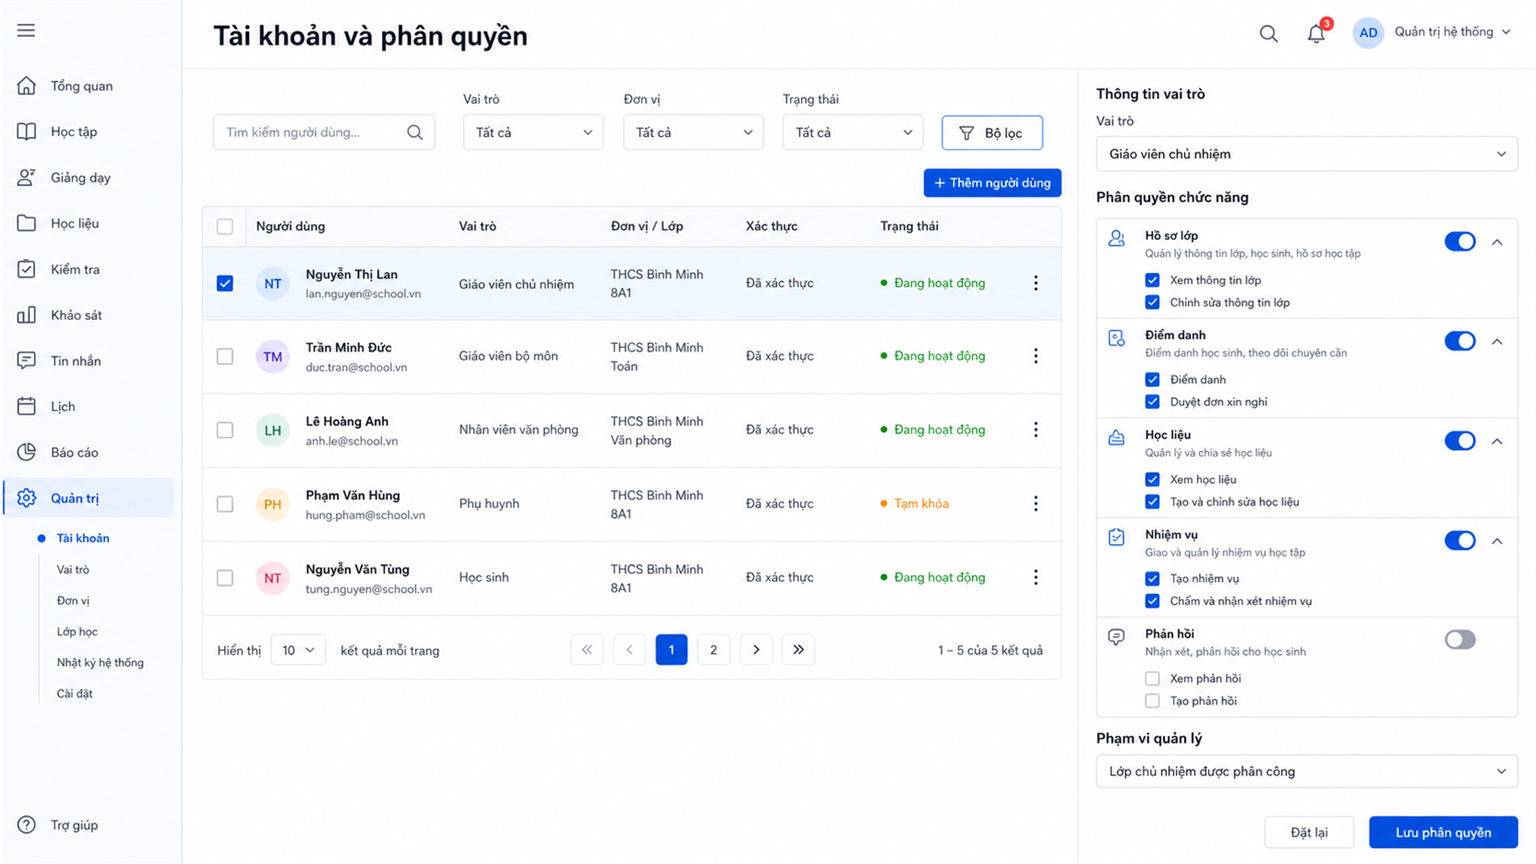Click Lưu phân quyền button

pos(1443,832)
